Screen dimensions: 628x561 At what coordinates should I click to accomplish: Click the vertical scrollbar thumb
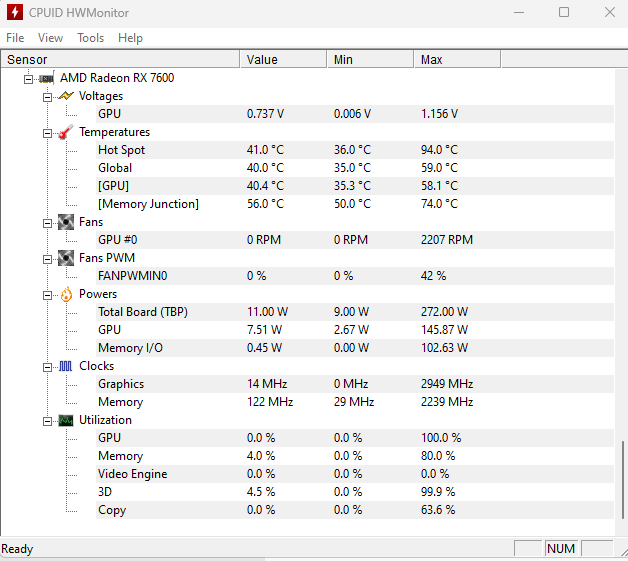[x=623, y=480]
